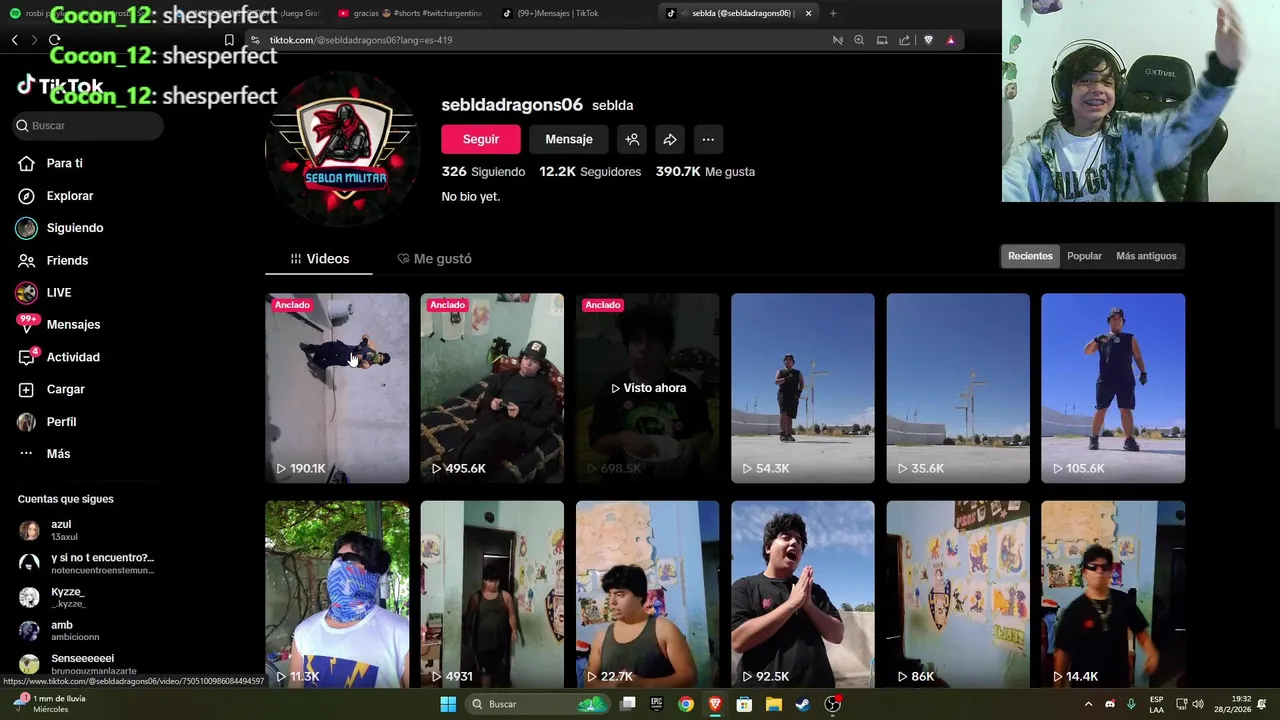Image resolution: width=1280 pixels, height=720 pixels.
Task: Open the video with 105.6K views
Action: click(1113, 388)
